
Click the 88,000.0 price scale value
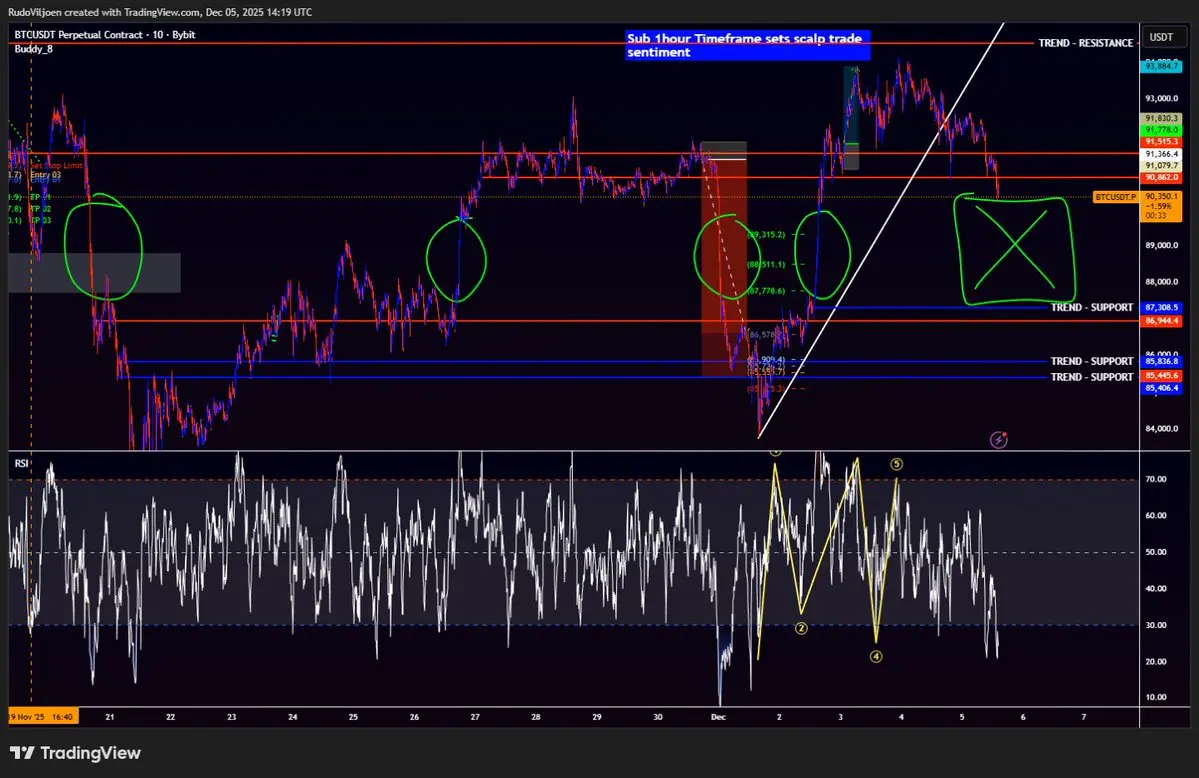click(1162, 282)
